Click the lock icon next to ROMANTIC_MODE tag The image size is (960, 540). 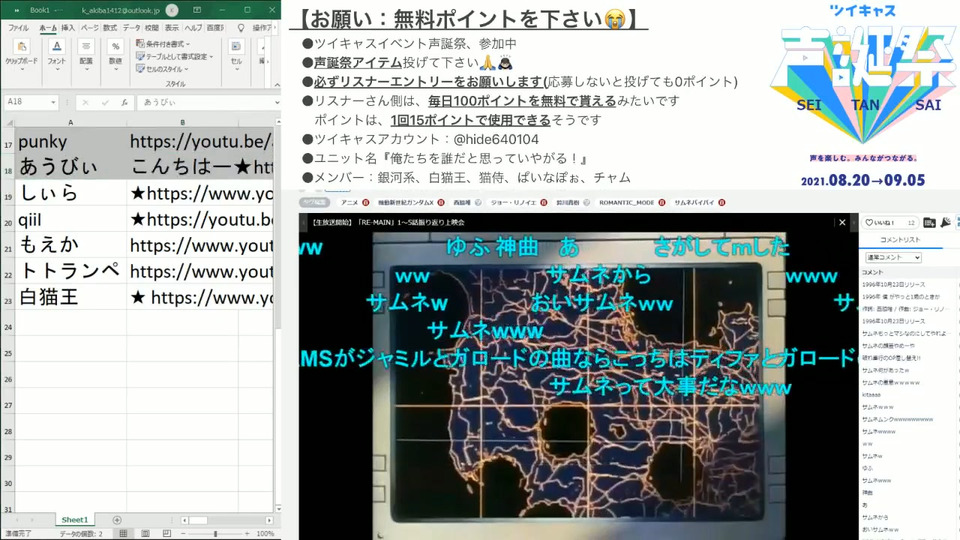(x=662, y=203)
